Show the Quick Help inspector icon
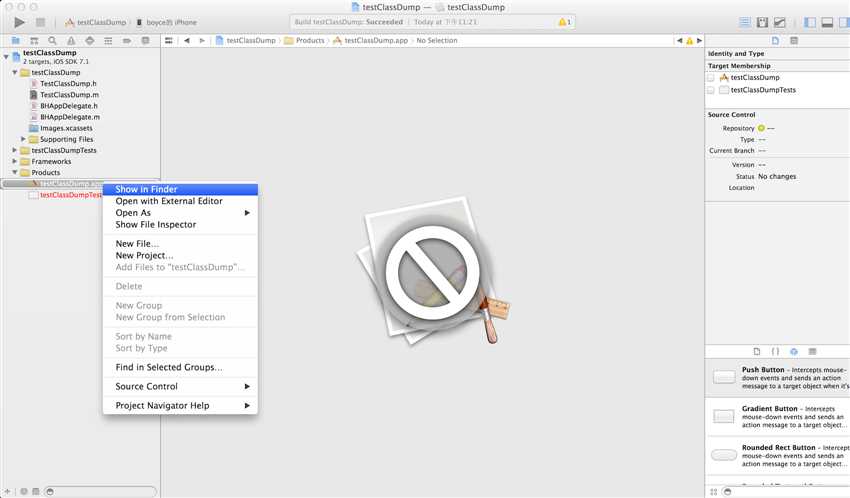The height and width of the screenshot is (498, 850). [794, 41]
